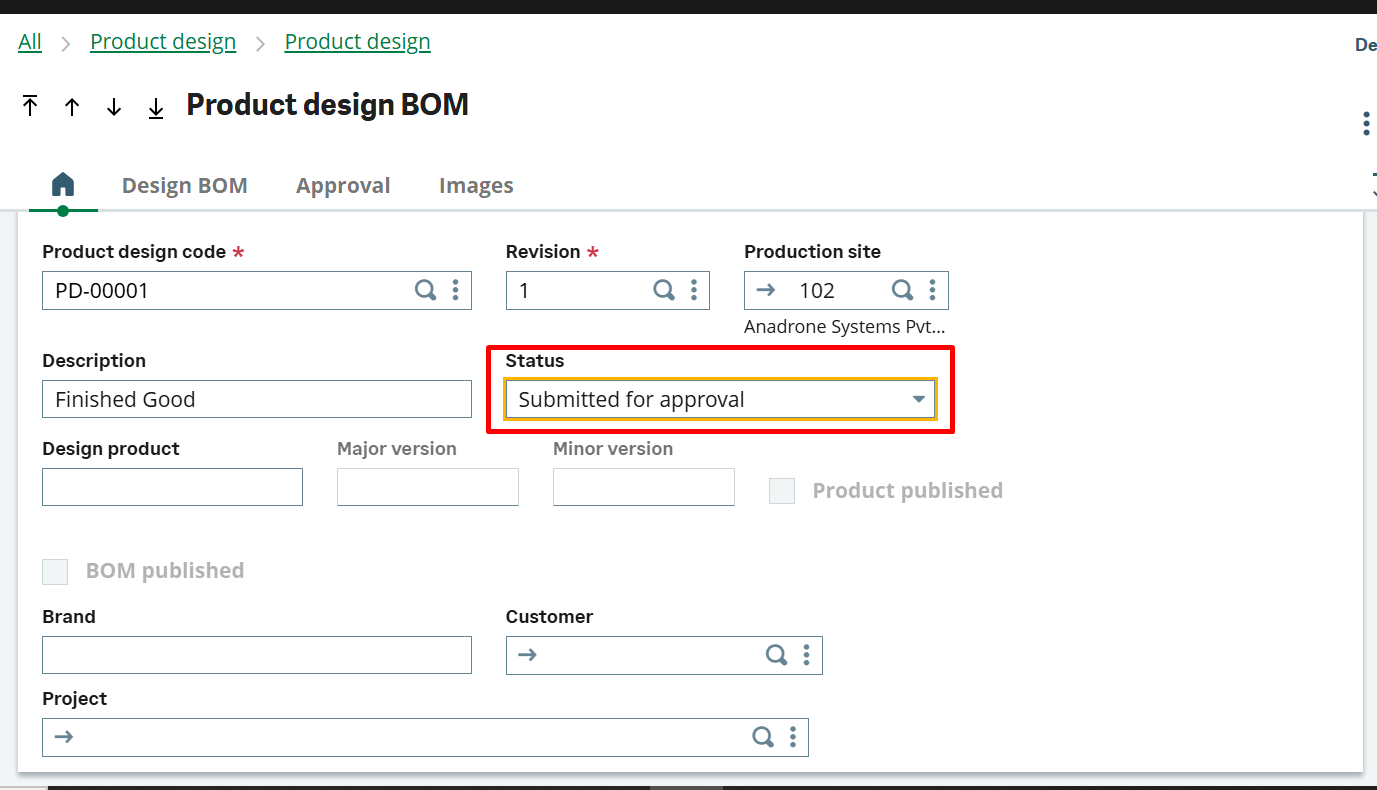1377x790 pixels.
Task: Open actions menu for Project field
Action: [x=792, y=737]
